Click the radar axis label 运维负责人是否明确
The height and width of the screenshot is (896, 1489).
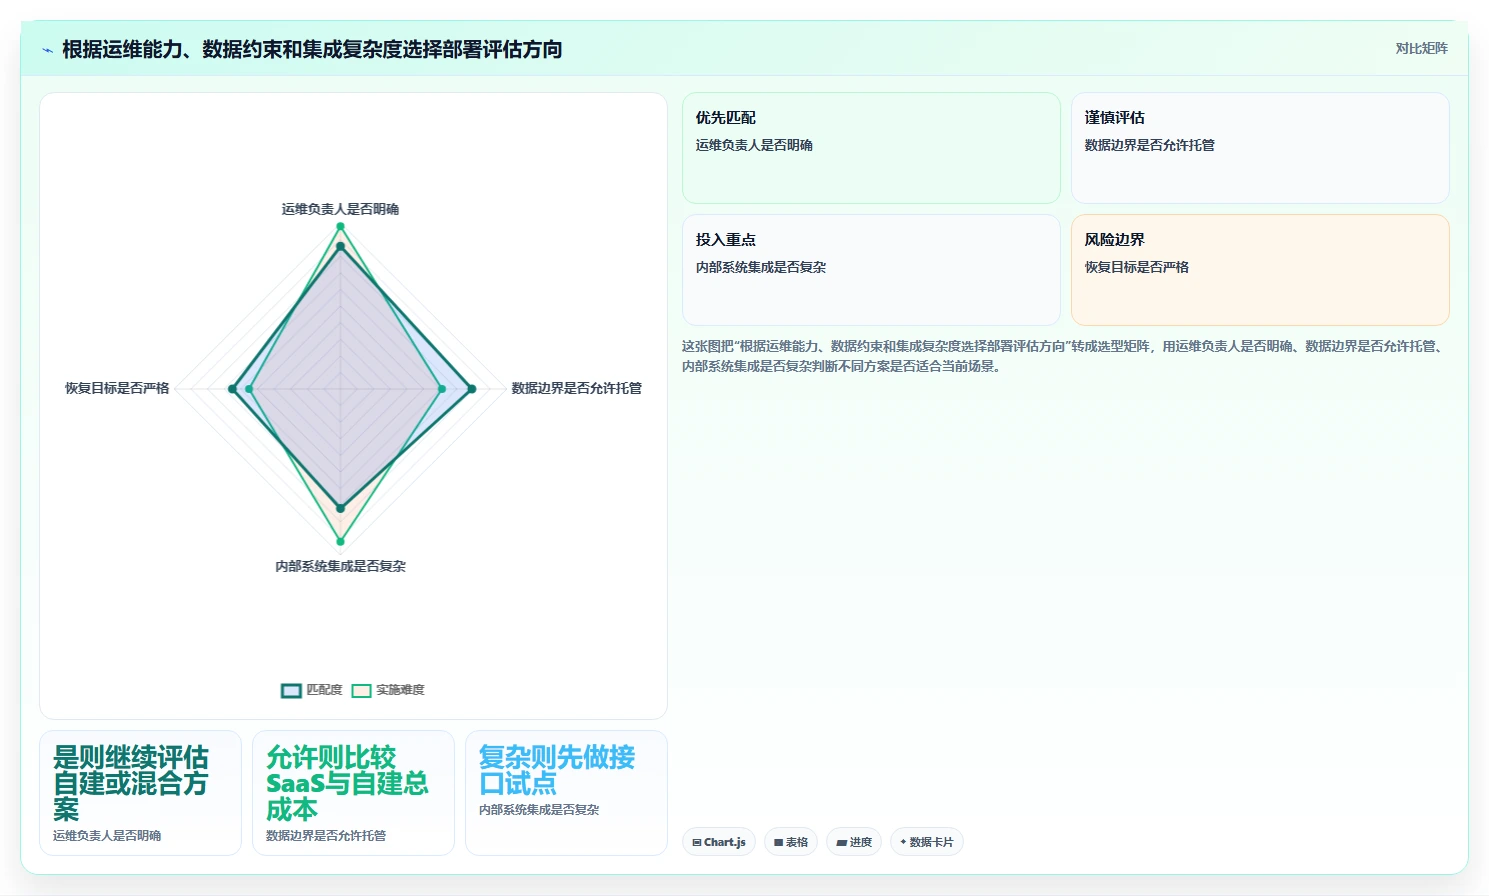click(x=340, y=209)
